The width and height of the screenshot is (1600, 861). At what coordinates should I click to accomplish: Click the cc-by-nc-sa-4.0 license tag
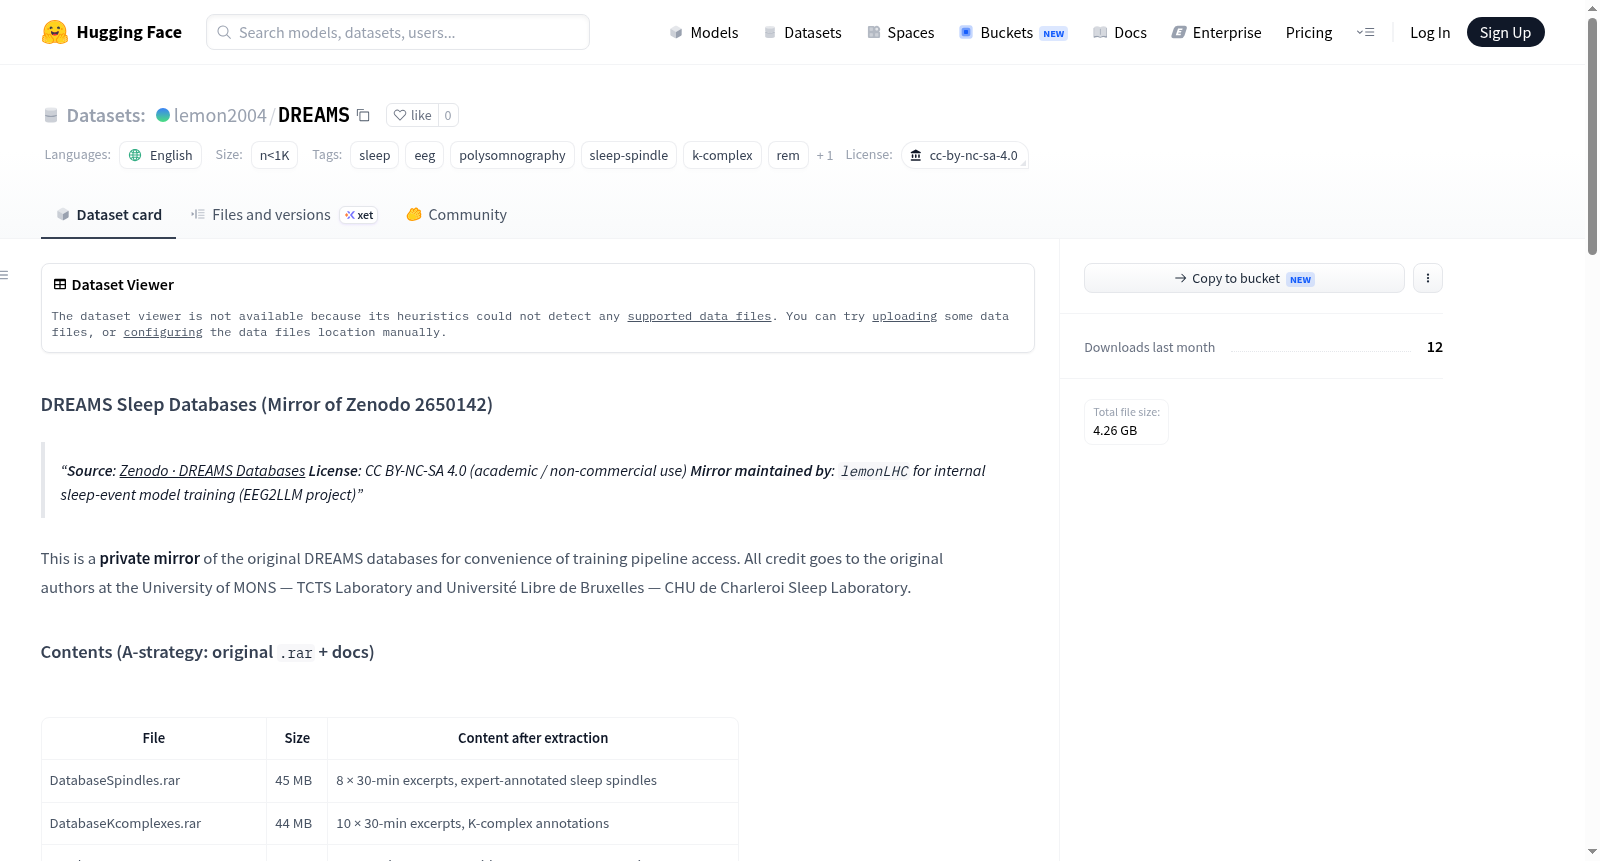pyautogui.click(x=965, y=155)
